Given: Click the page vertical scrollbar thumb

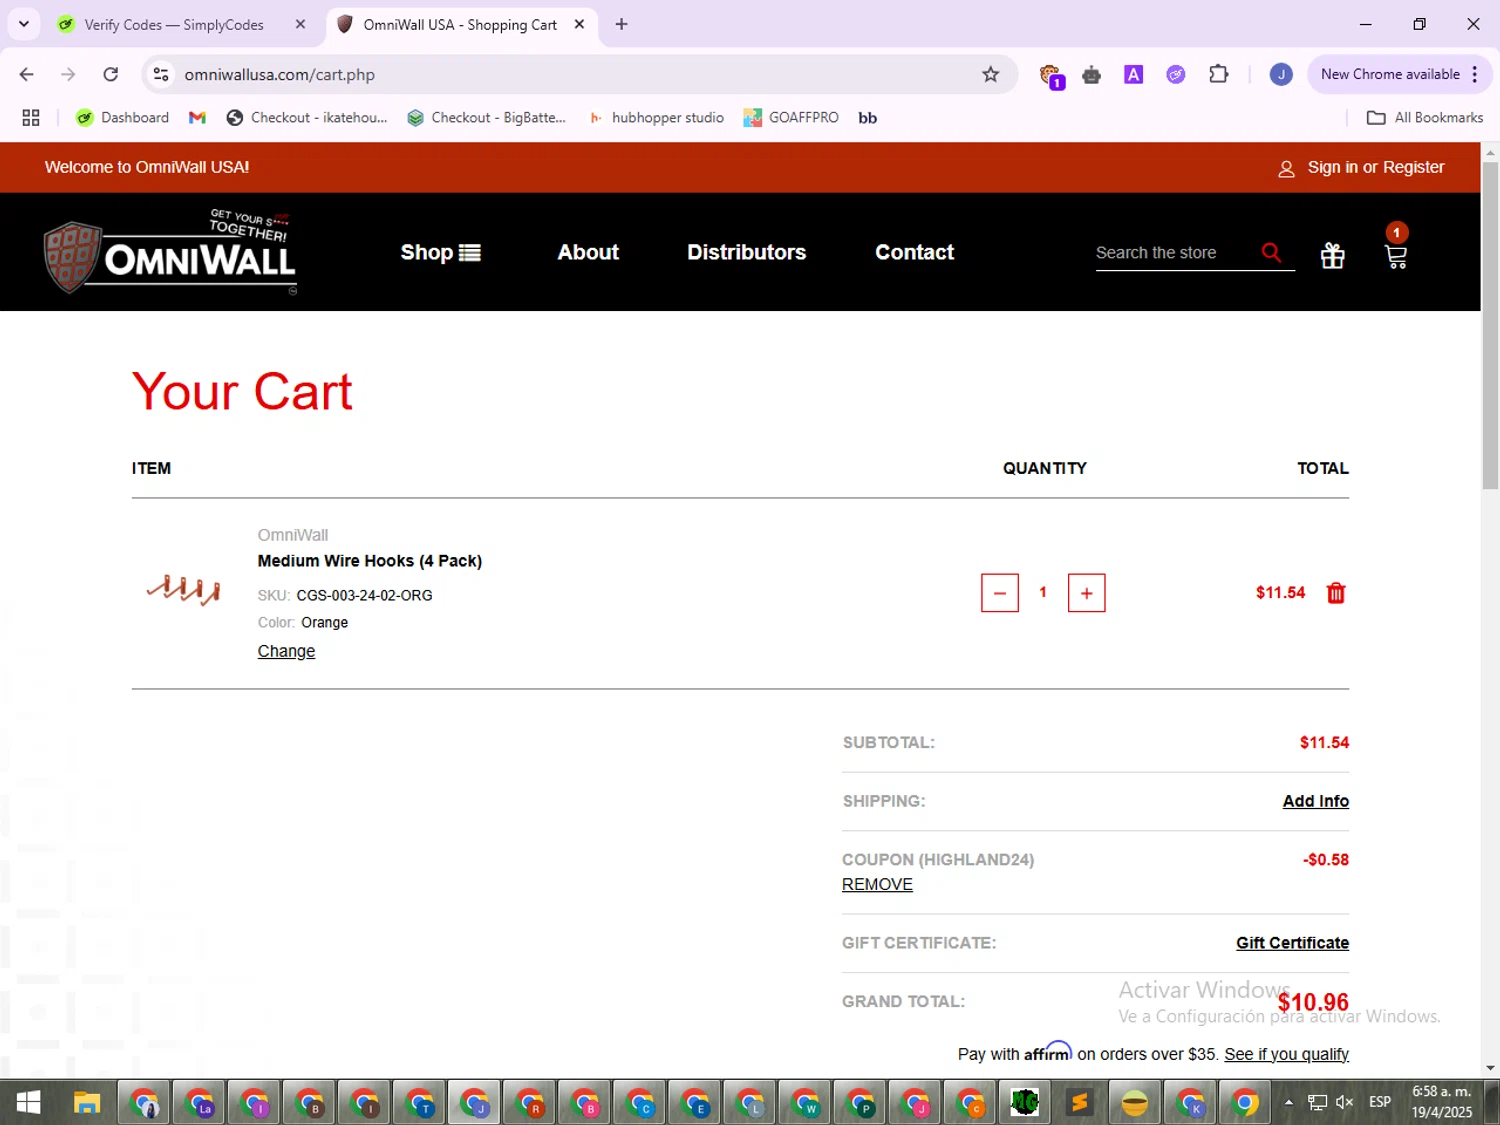Looking at the screenshot, I should (1490, 325).
